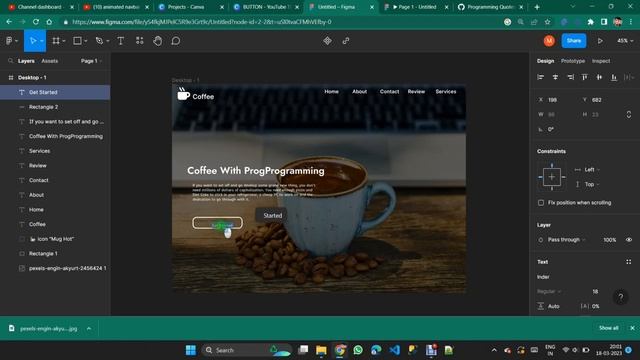This screenshot has width=640, height=360.
Task: Reload the browser page
Action: pos(36,22)
